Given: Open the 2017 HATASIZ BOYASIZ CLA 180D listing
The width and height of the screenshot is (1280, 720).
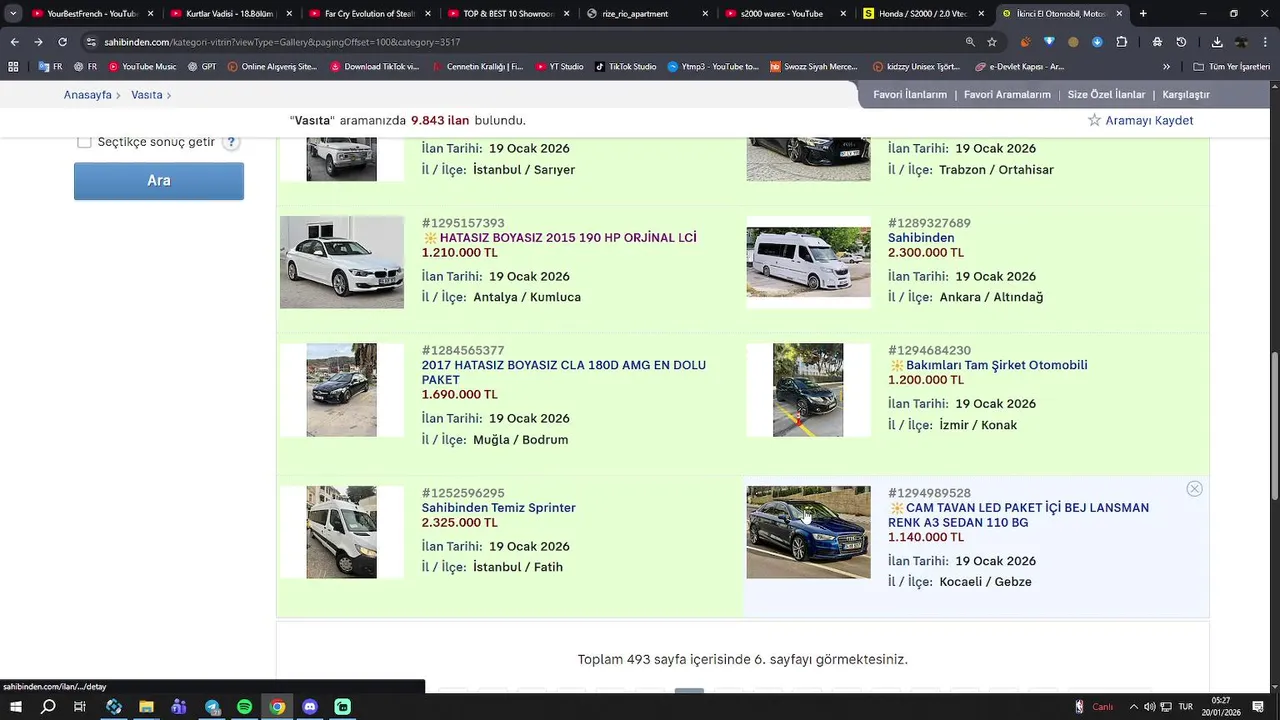Looking at the screenshot, I should click(564, 372).
